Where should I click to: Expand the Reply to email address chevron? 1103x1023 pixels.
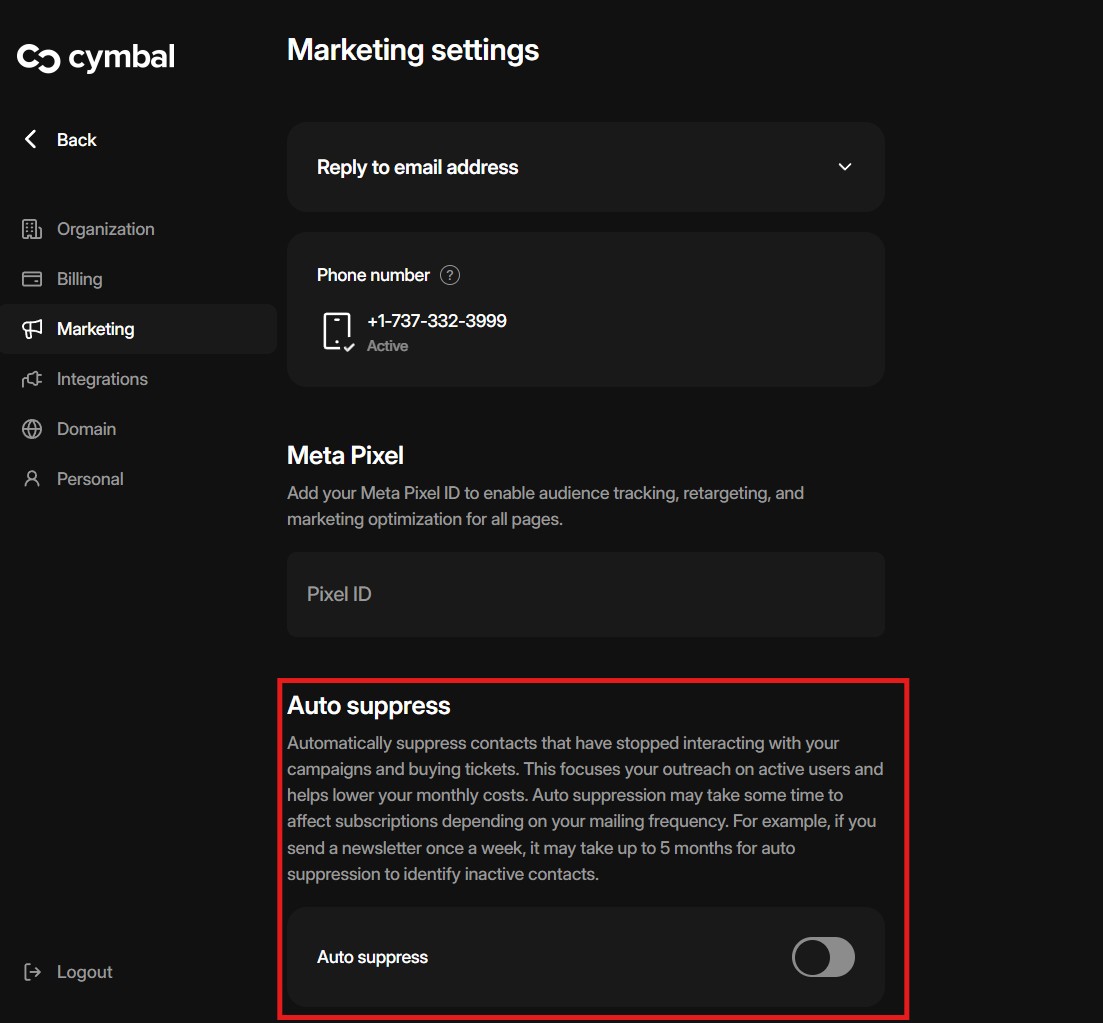(x=845, y=167)
